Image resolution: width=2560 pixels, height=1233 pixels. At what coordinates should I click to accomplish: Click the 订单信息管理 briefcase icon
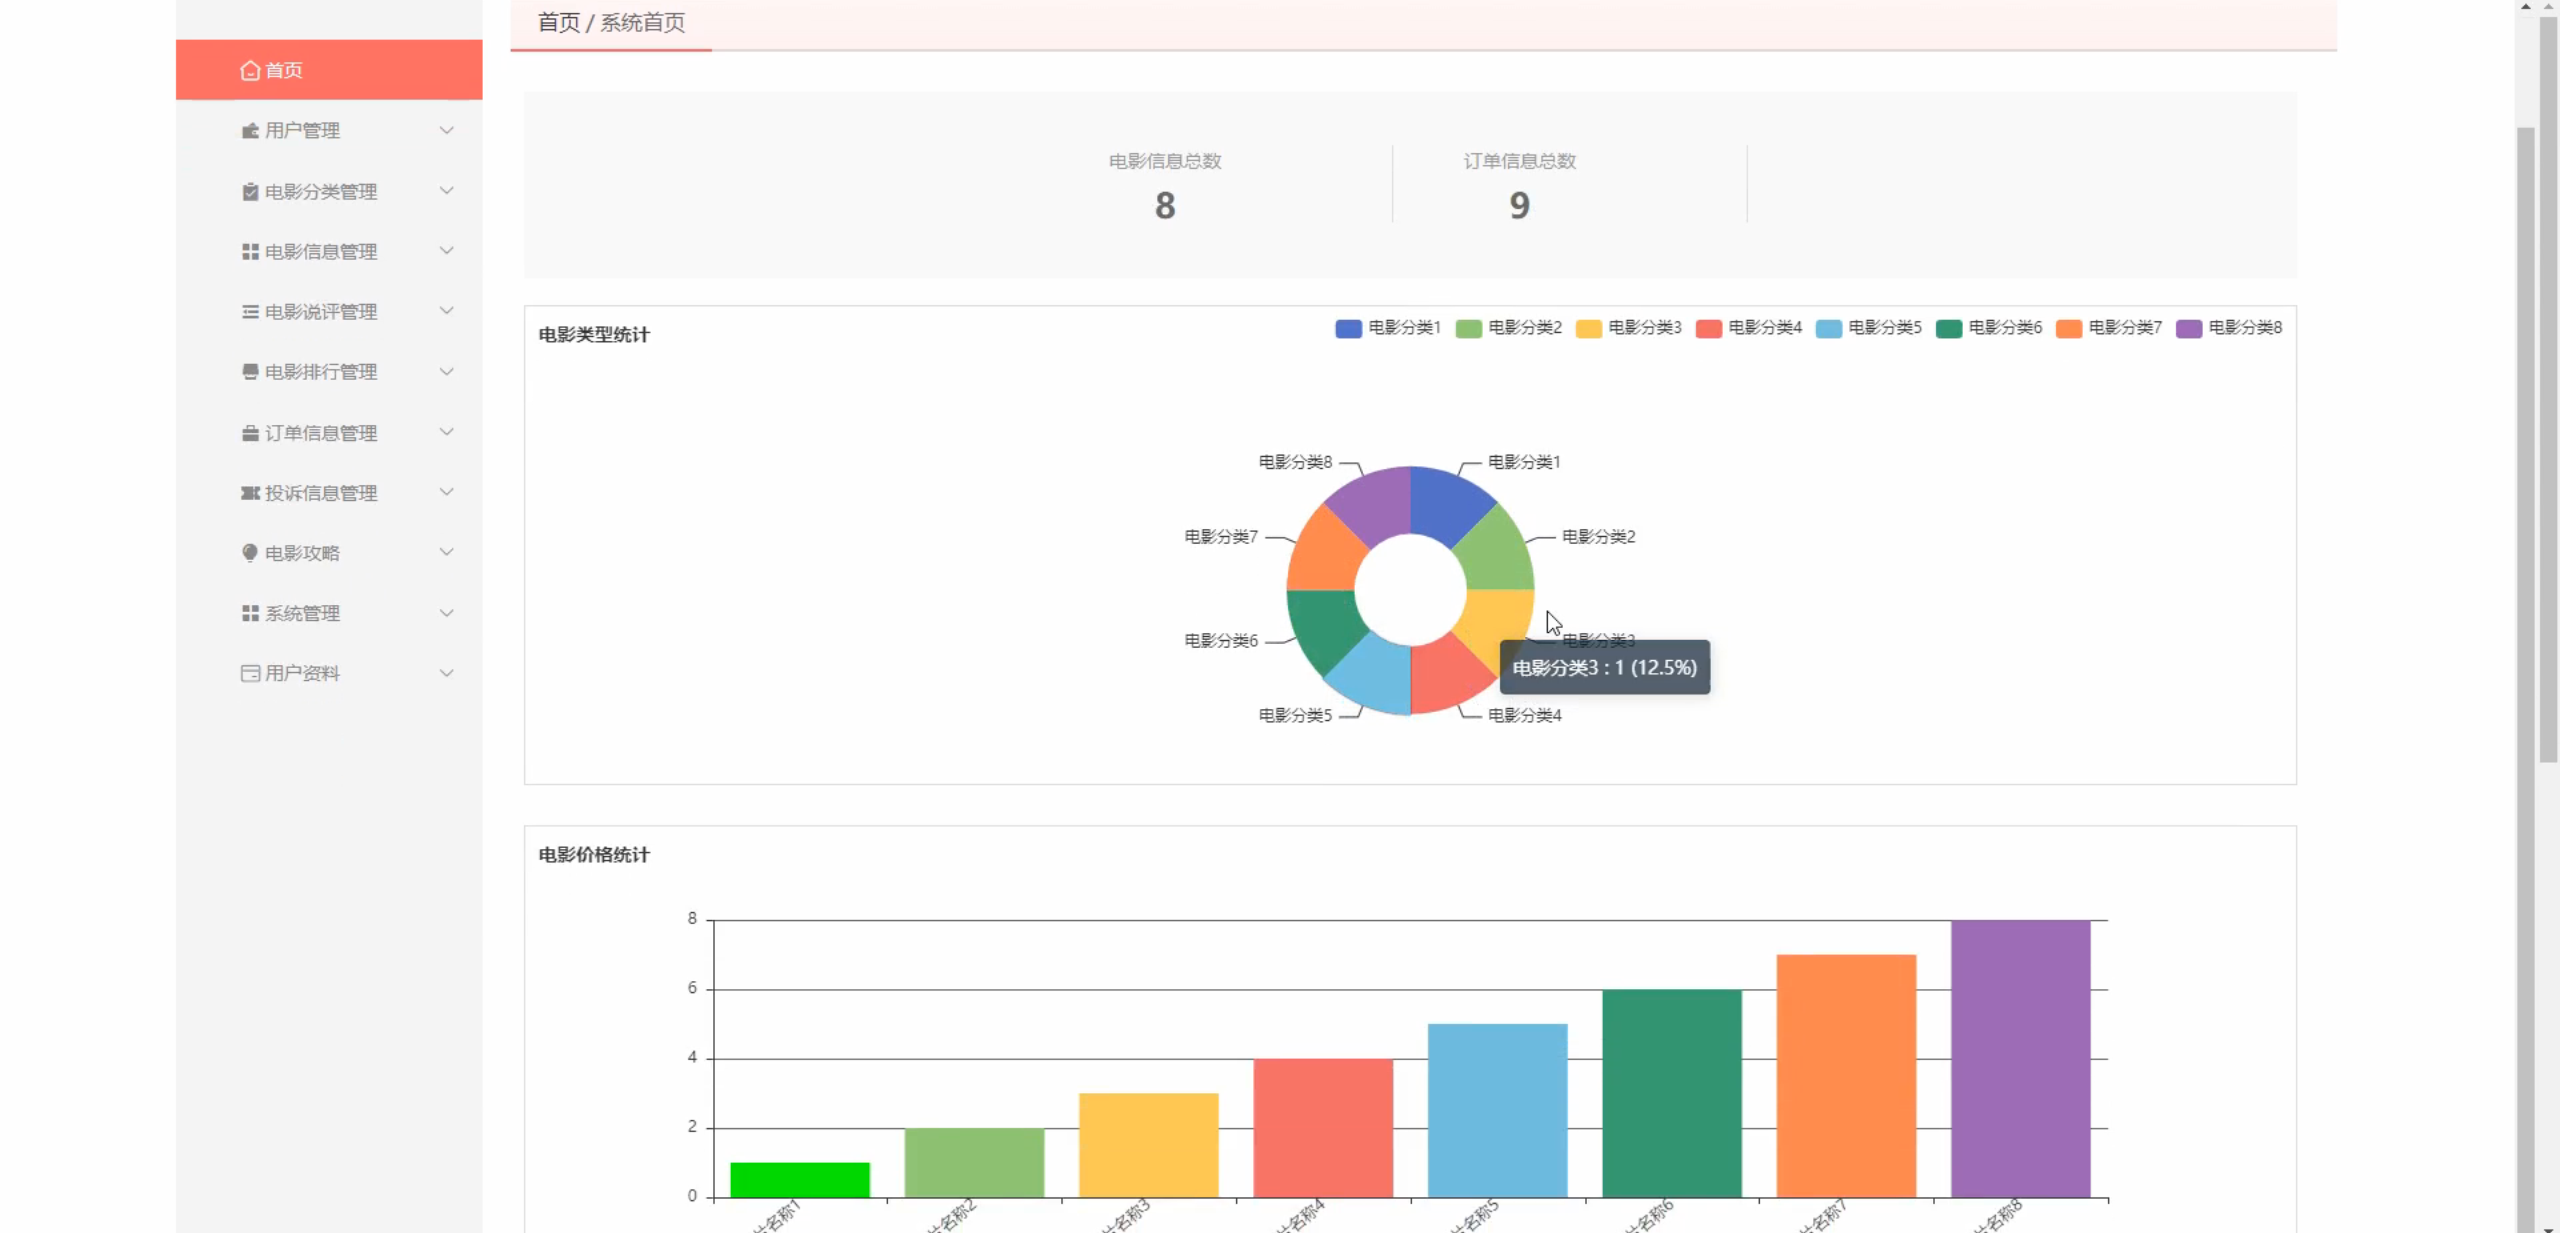click(x=250, y=433)
